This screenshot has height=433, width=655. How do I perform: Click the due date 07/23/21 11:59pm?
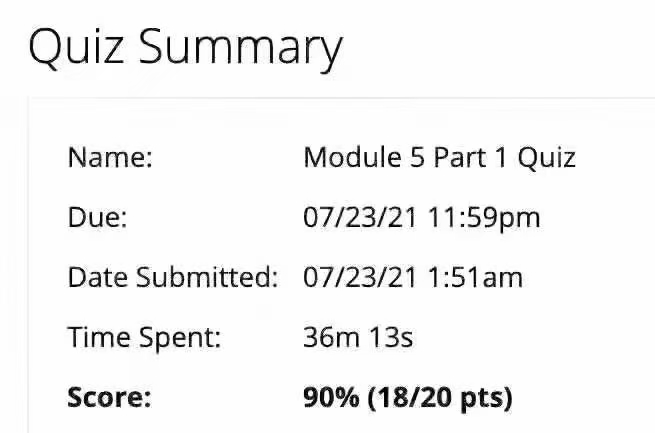(421, 218)
